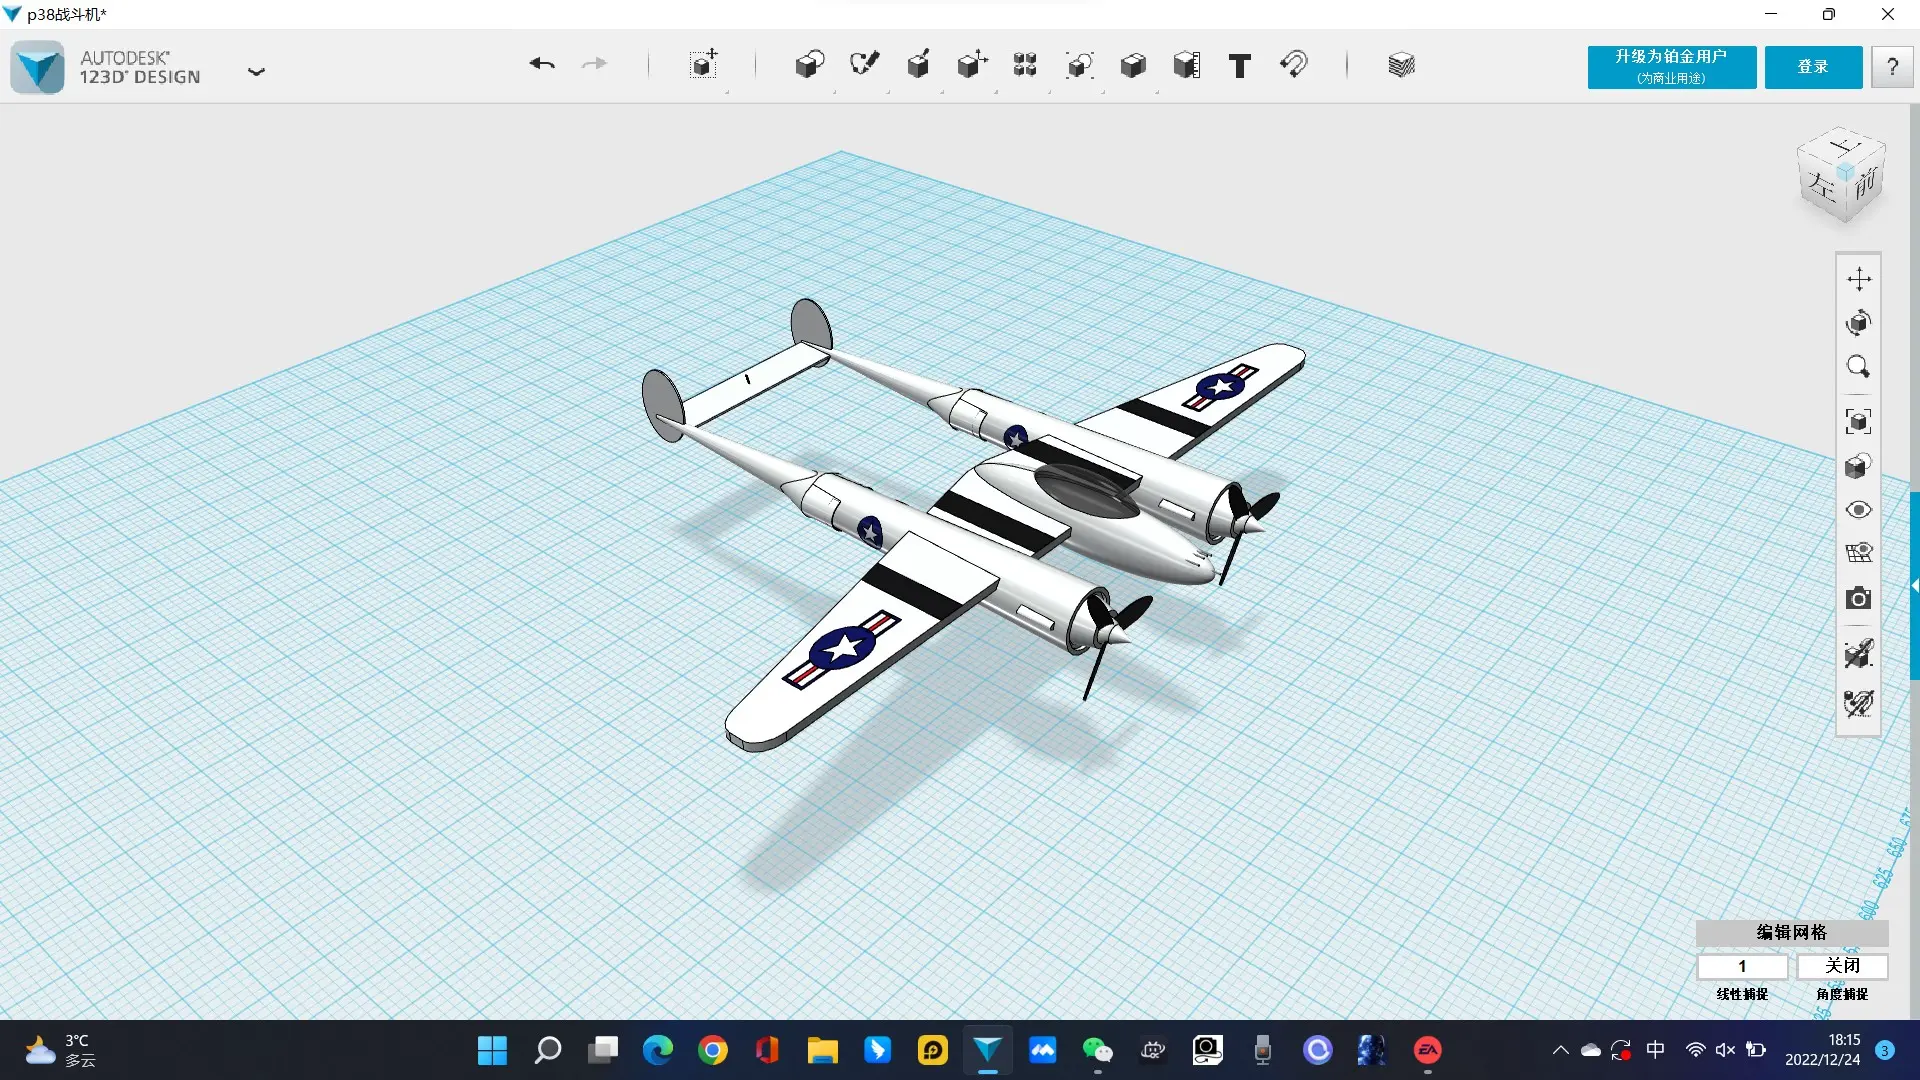Toggle the show/hide eye icon
Screen dimensions: 1920x1080
(1859, 510)
